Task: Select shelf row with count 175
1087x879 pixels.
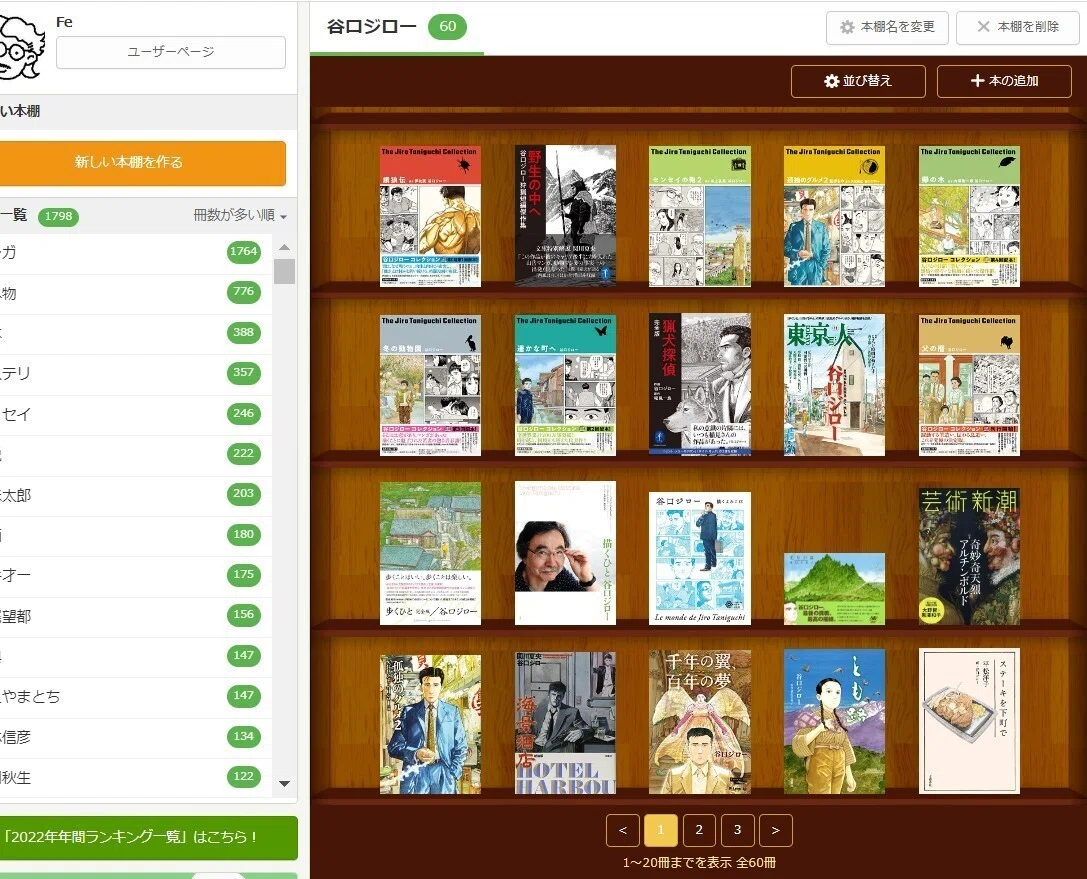Action: coord(135,575)
